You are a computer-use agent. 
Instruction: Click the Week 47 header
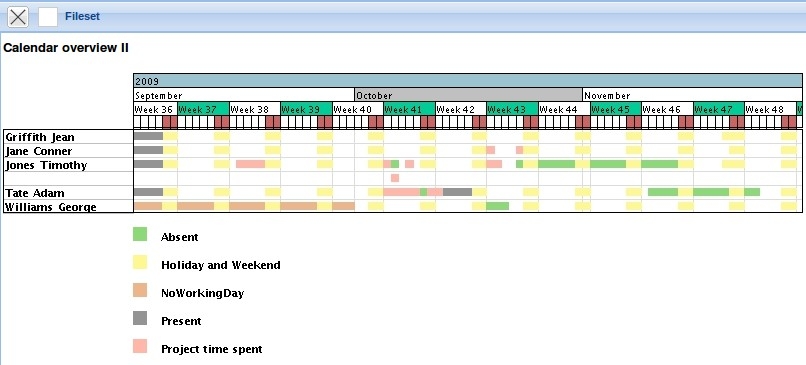[x=719, y=109]
